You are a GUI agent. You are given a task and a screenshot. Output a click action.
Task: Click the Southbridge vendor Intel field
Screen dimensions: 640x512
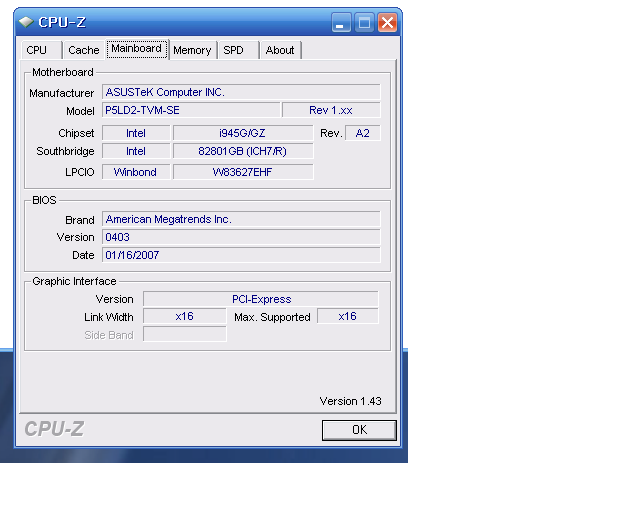click(136, 151)
